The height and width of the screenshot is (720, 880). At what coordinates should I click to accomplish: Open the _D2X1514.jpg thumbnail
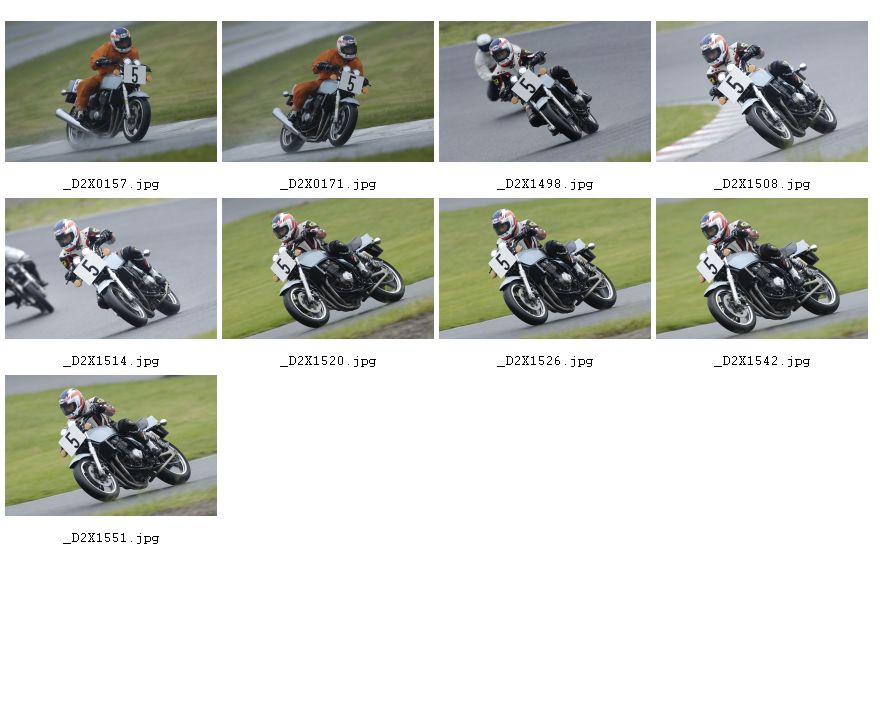click(111, 268)
